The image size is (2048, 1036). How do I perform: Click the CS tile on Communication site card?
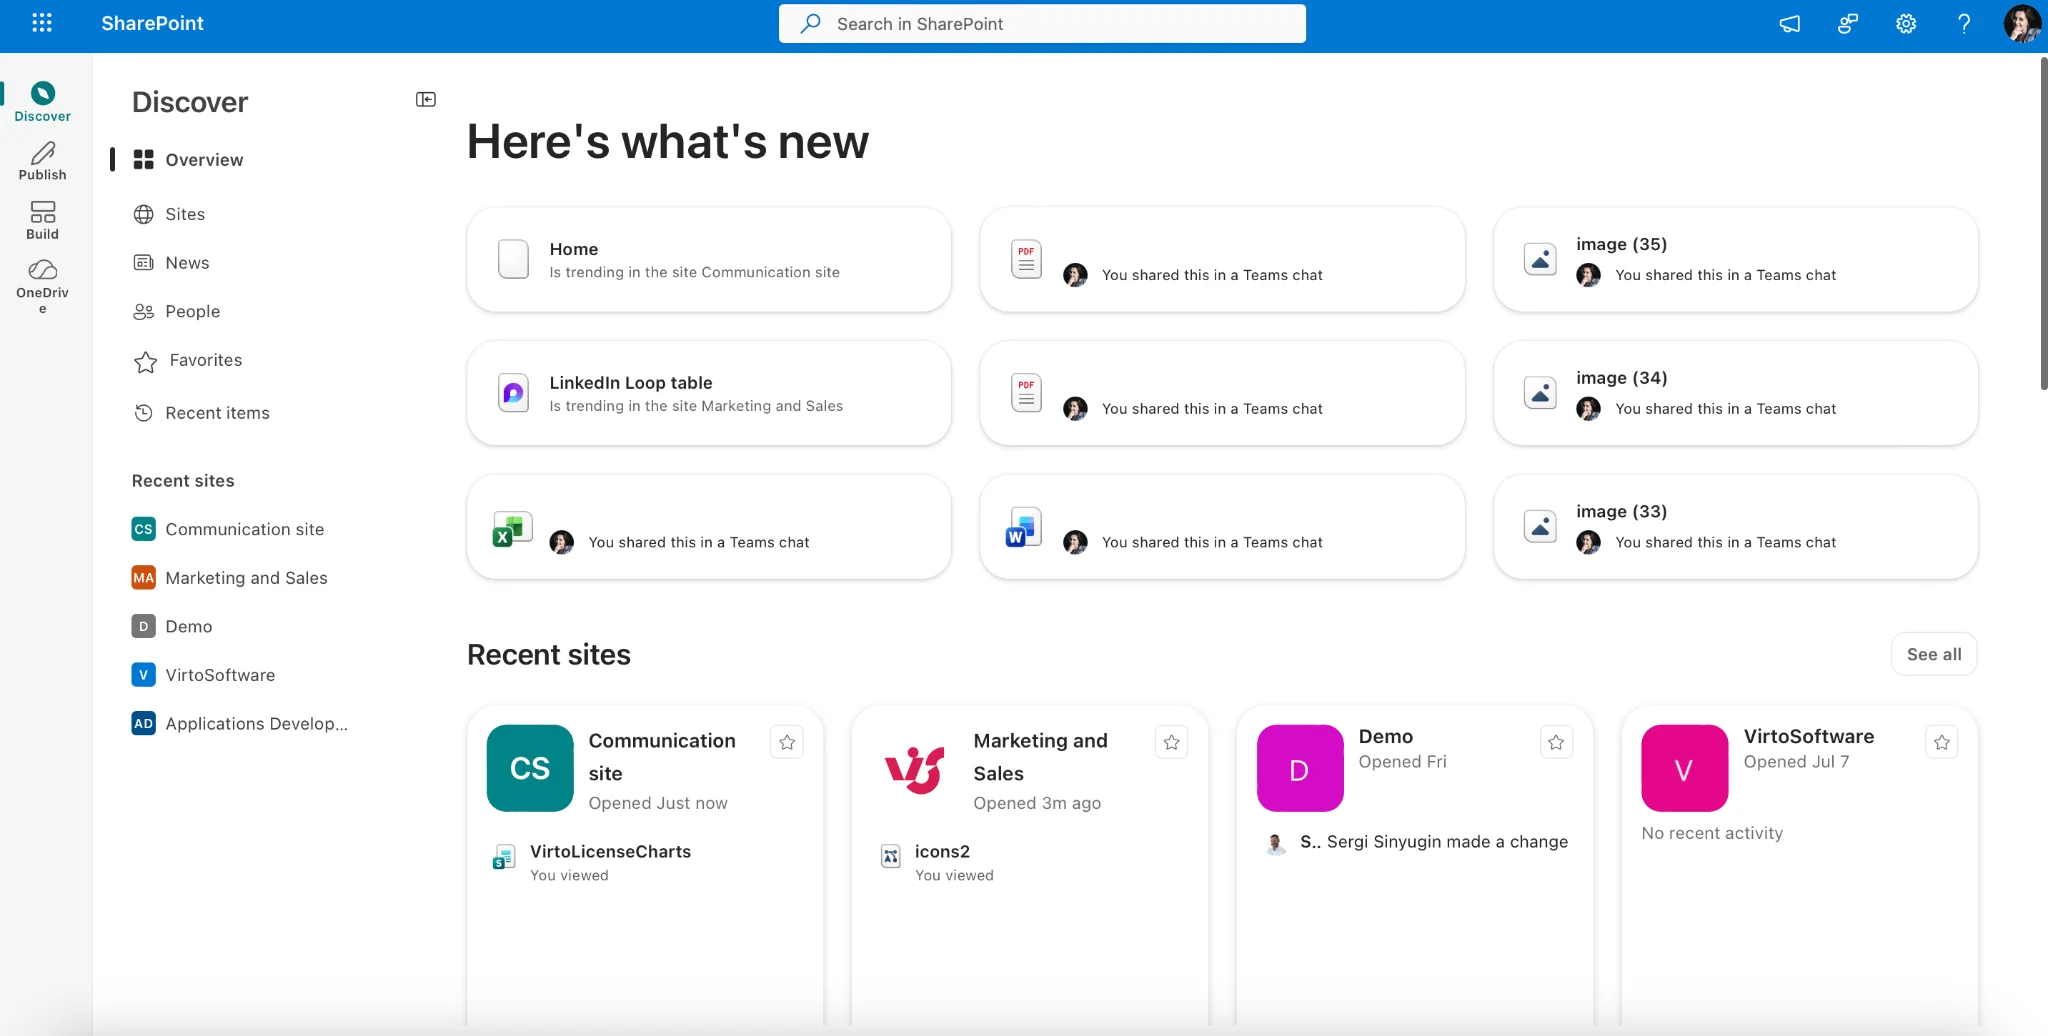(530, 768)
